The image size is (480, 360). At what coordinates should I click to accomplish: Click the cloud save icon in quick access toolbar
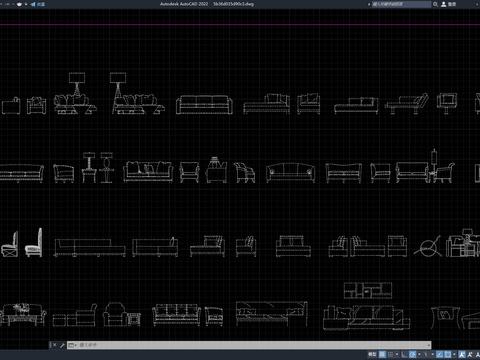coord(19,4)
